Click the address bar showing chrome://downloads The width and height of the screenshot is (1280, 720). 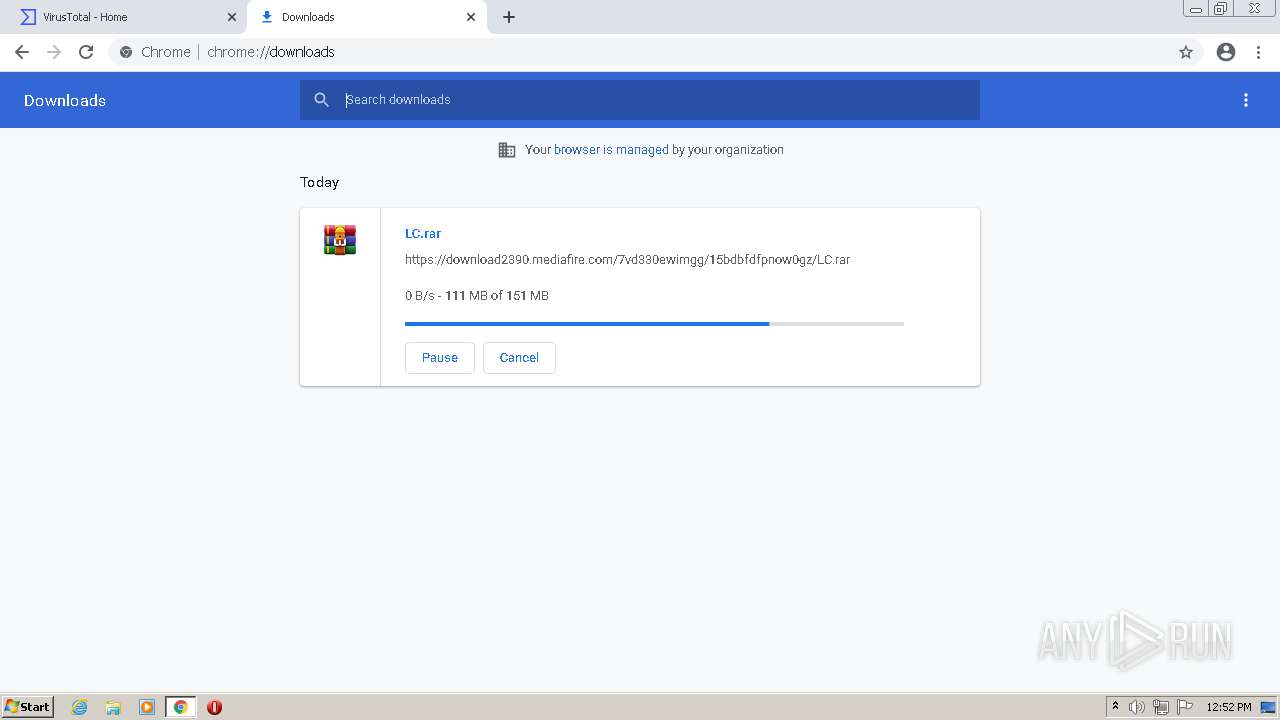[x=640, y=52]
